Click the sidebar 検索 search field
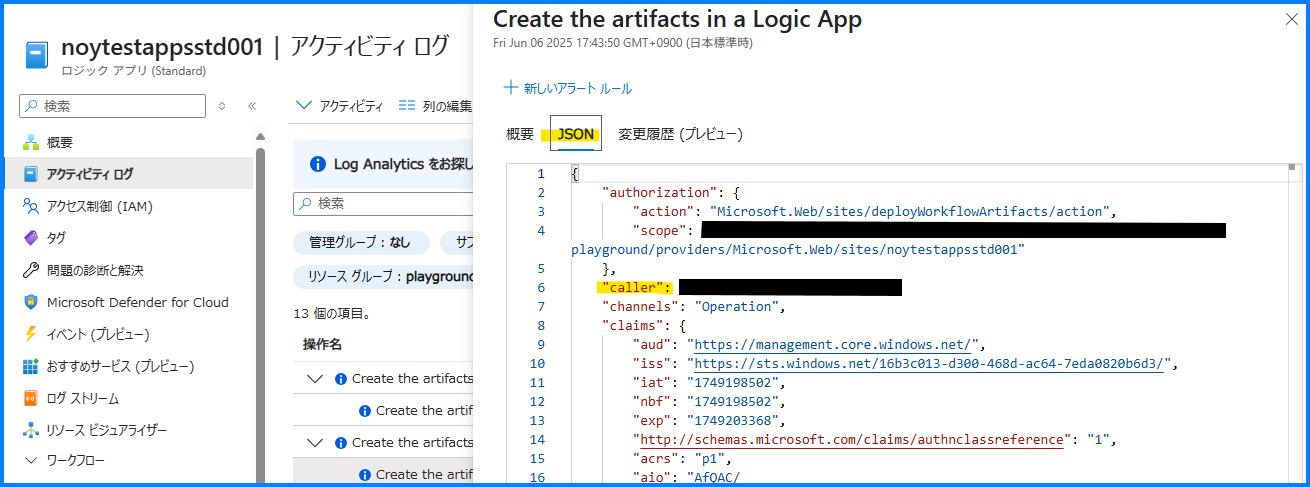 (112, 106)
